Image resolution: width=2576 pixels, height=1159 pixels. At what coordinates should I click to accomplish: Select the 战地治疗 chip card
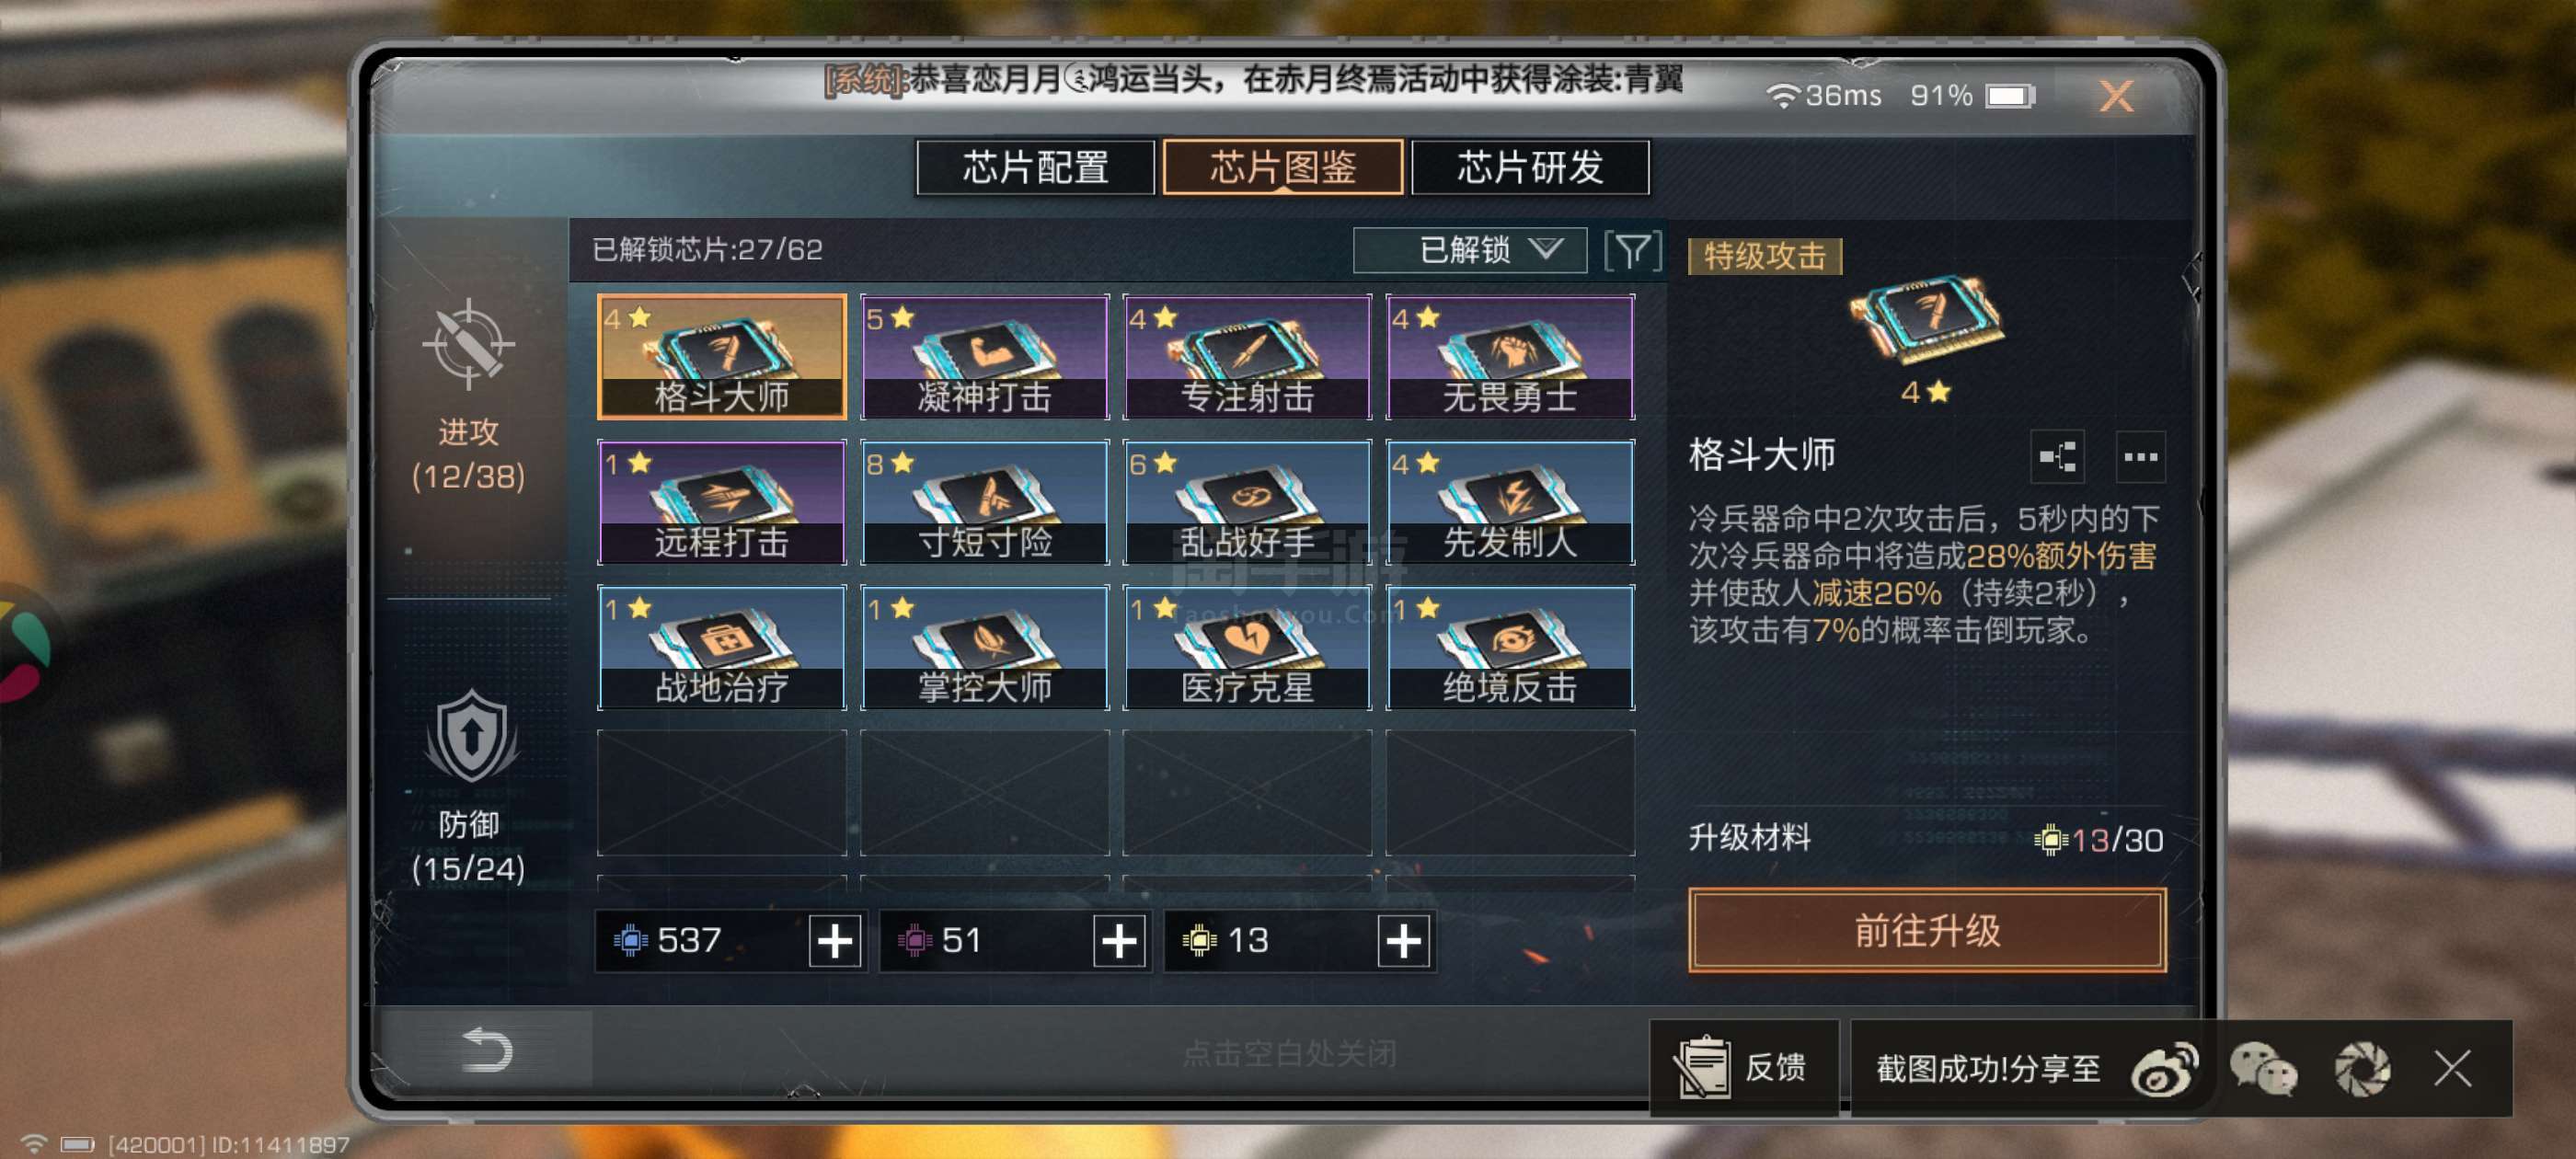[x=721, y=648]
